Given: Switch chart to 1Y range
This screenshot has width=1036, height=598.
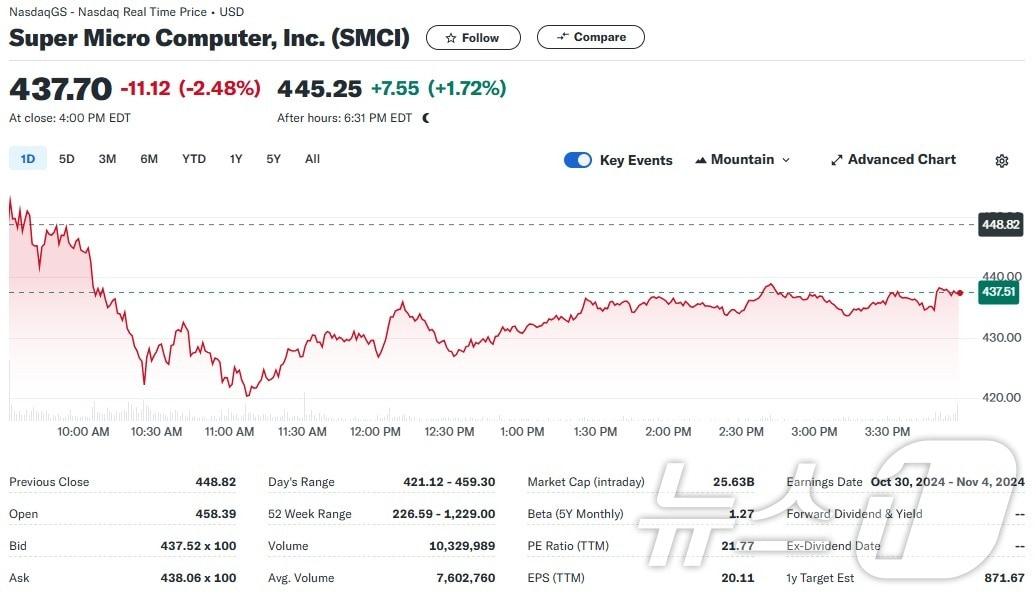Looking at the screenshot, I should [236, 159].
